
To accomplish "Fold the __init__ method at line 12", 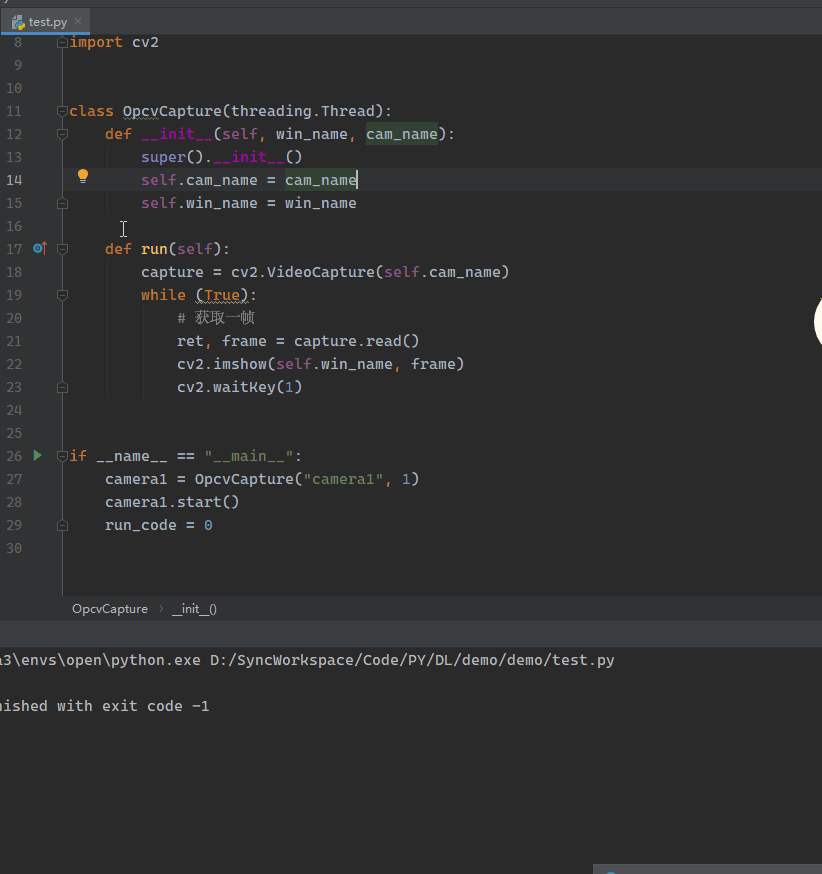I will coord(63,134).
